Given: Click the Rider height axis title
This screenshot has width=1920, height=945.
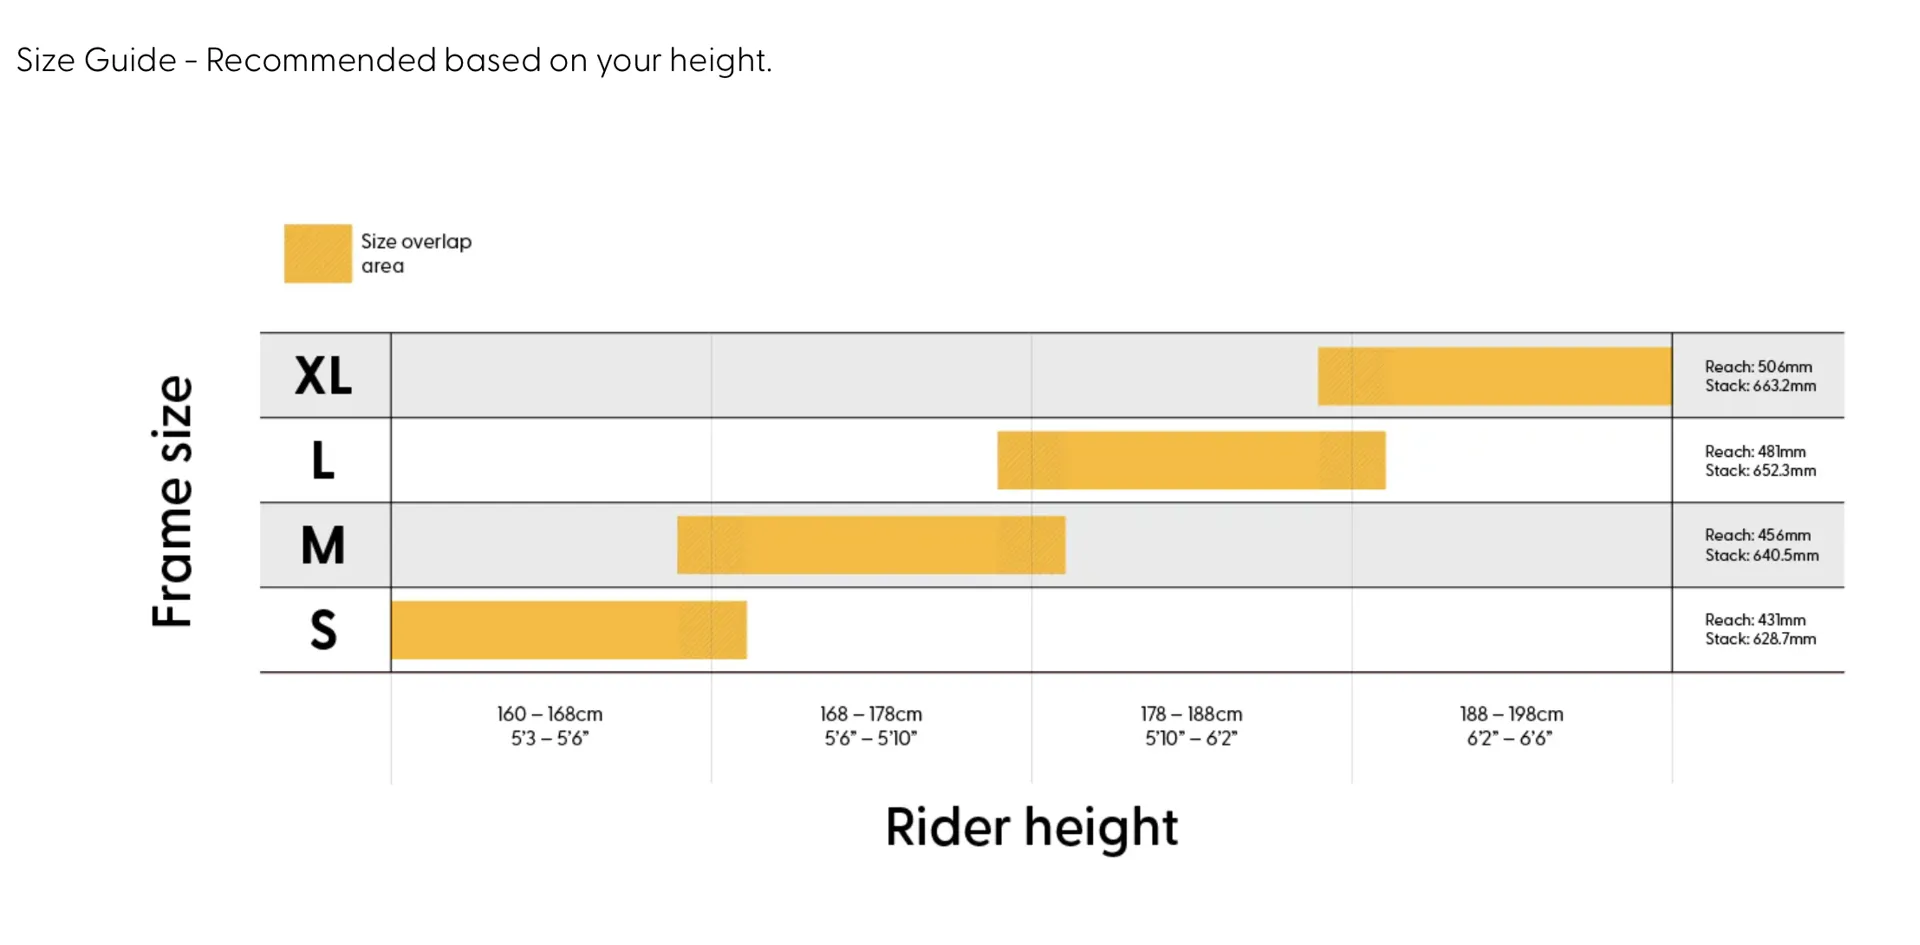Looking at the screenshot, I should pyautogui.click(x=1032, y=828).
